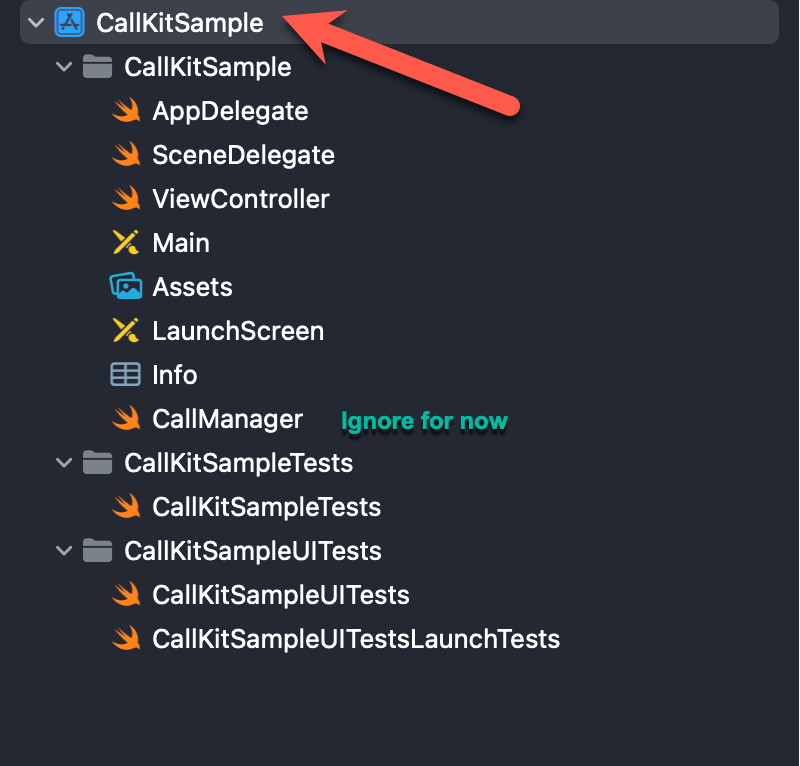Image resolution: width=800 pixels, height=766 pixels.
Task: Click the Main storyboard icon
Action: tap(126, 242)
